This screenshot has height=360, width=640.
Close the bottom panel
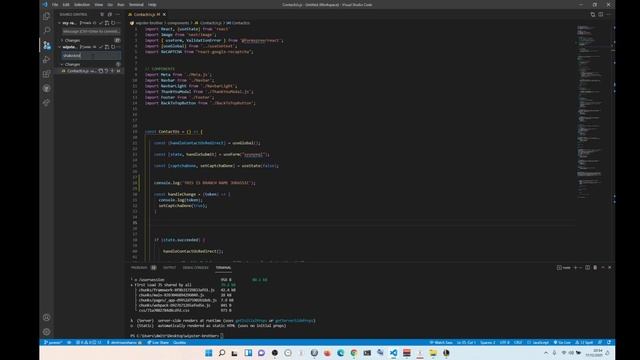tap(610, 267)
